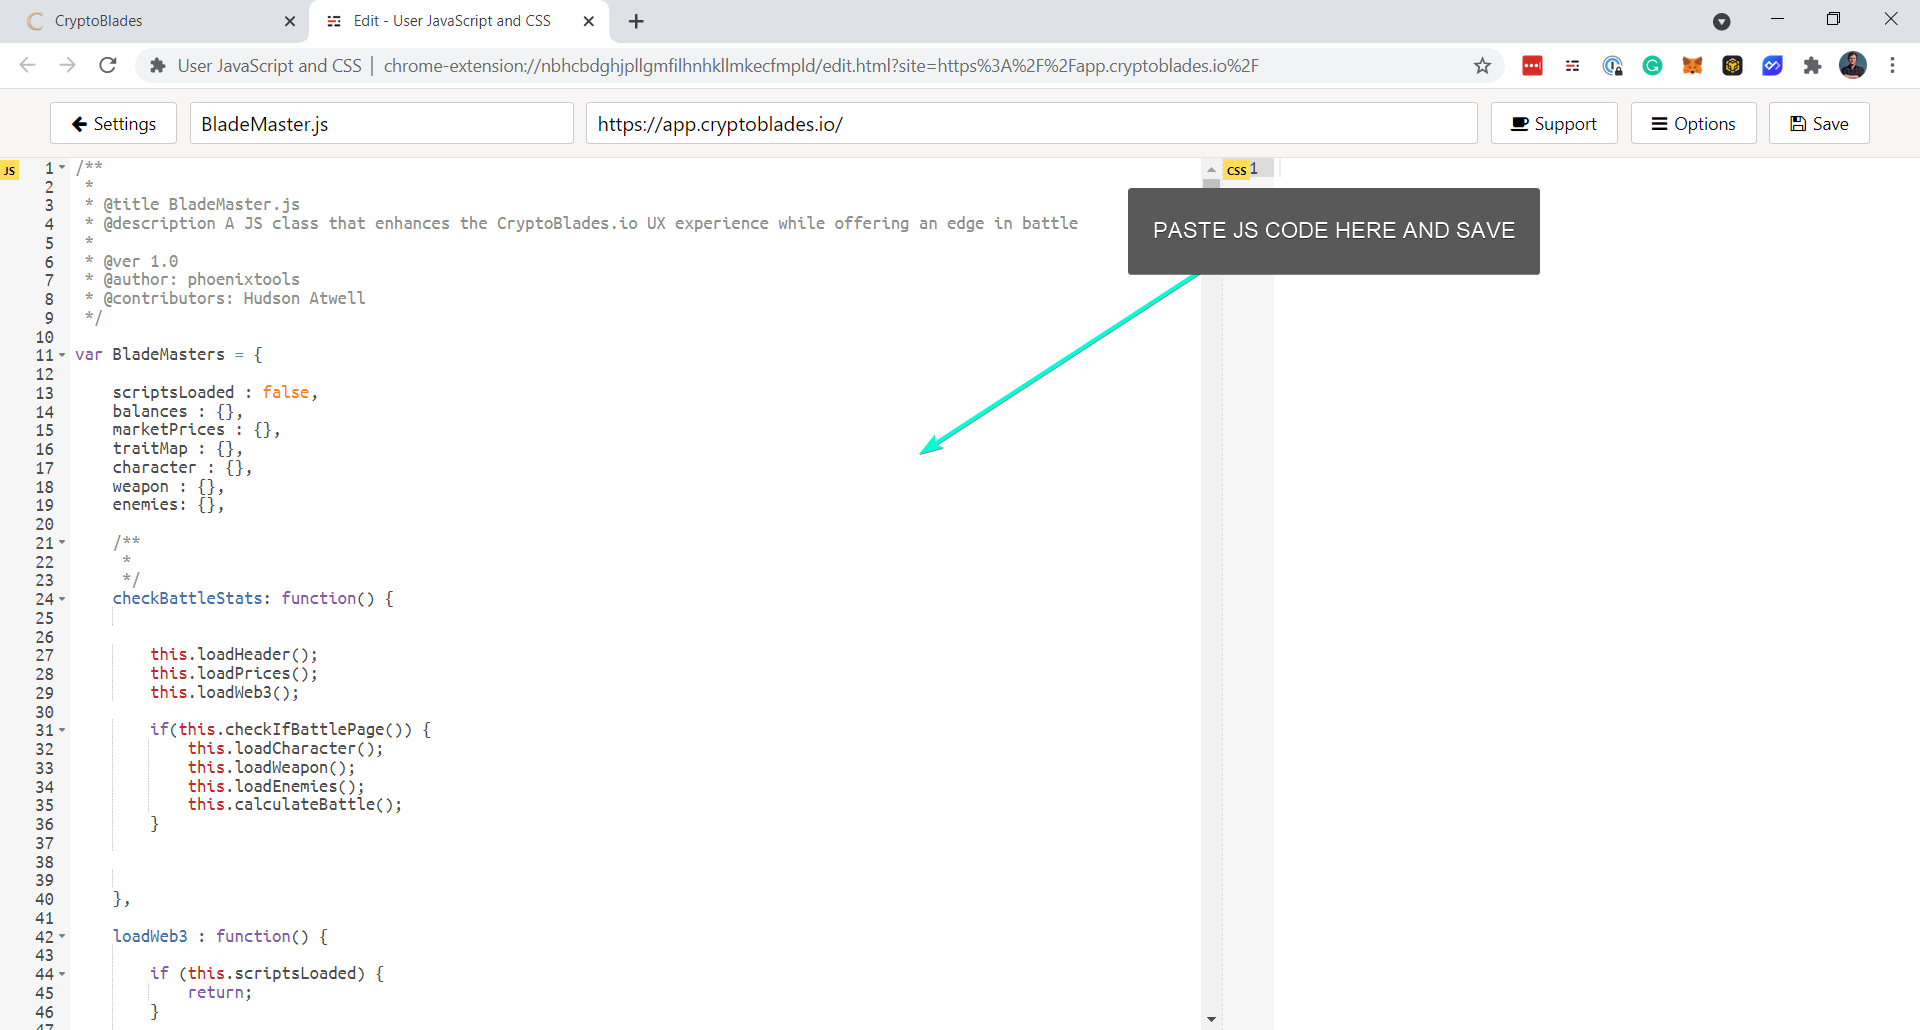Fold the loadWeb3 function at line 42
This screenshot has height=1030, width=1920.
click(62, 937)
